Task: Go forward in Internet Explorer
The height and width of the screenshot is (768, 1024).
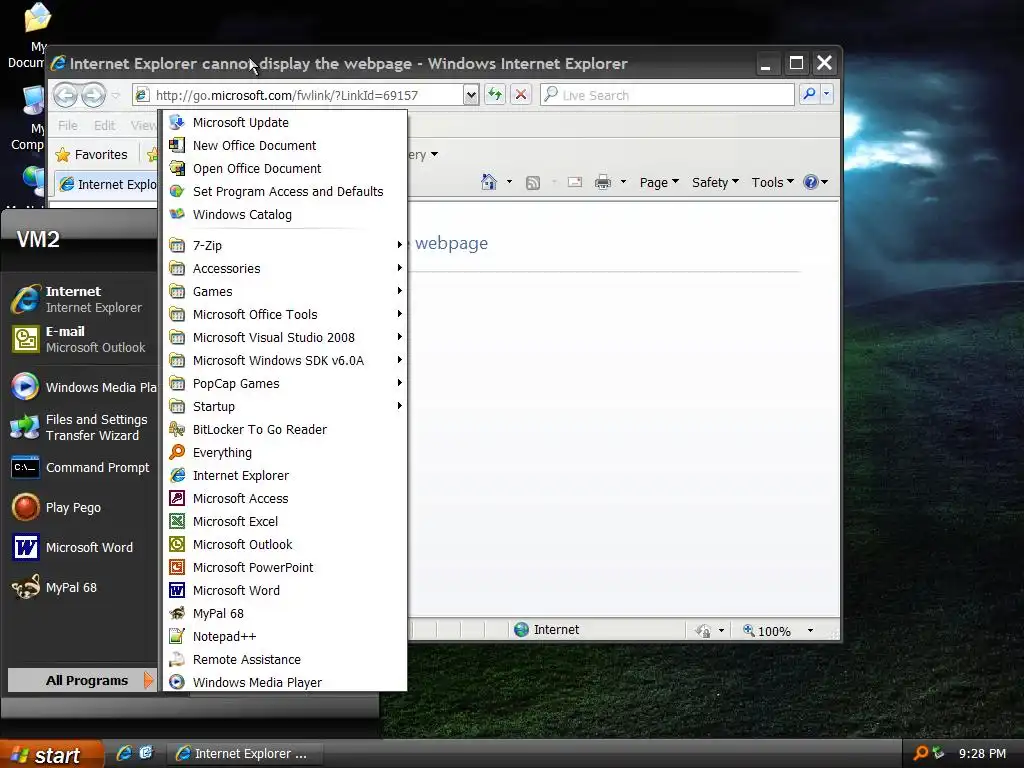Action: 93,95
